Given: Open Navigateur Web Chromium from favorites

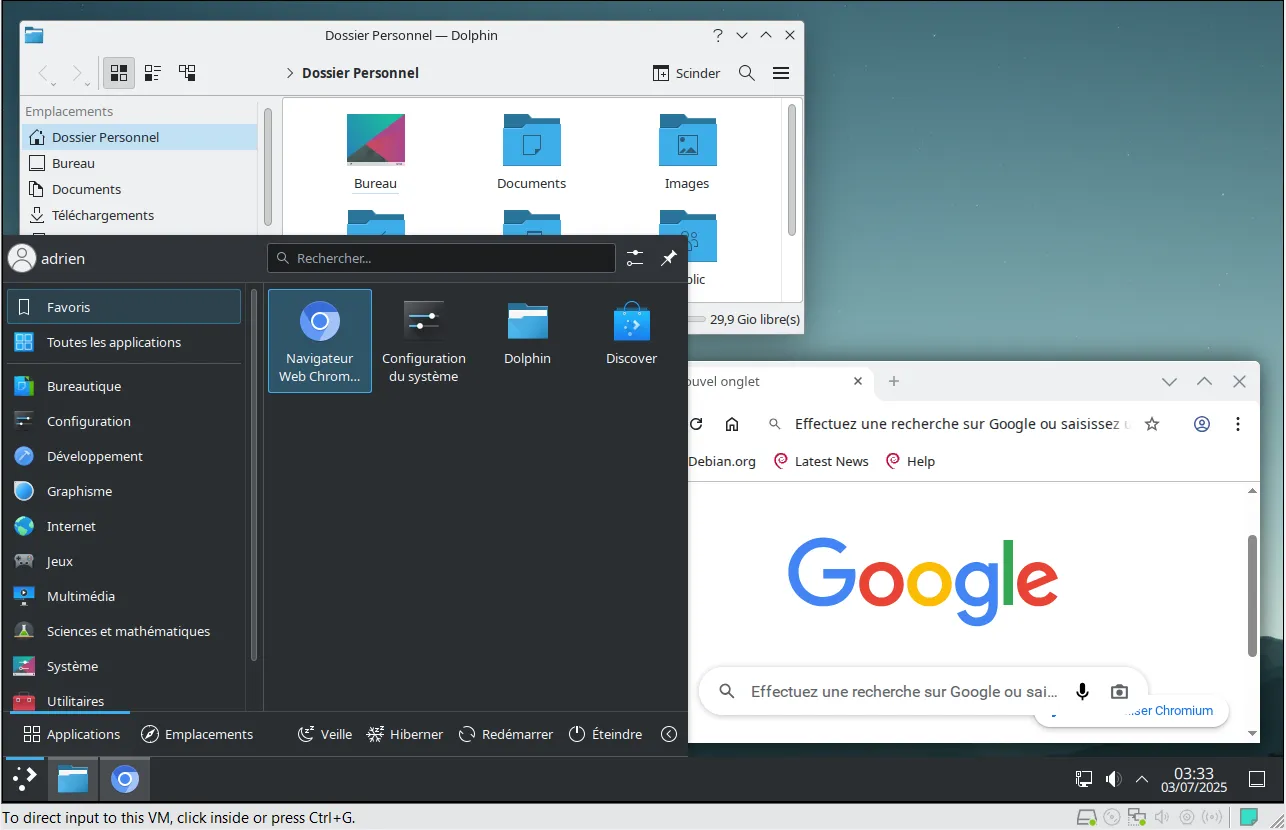Looking at the screenshot, I should point(320,341).
